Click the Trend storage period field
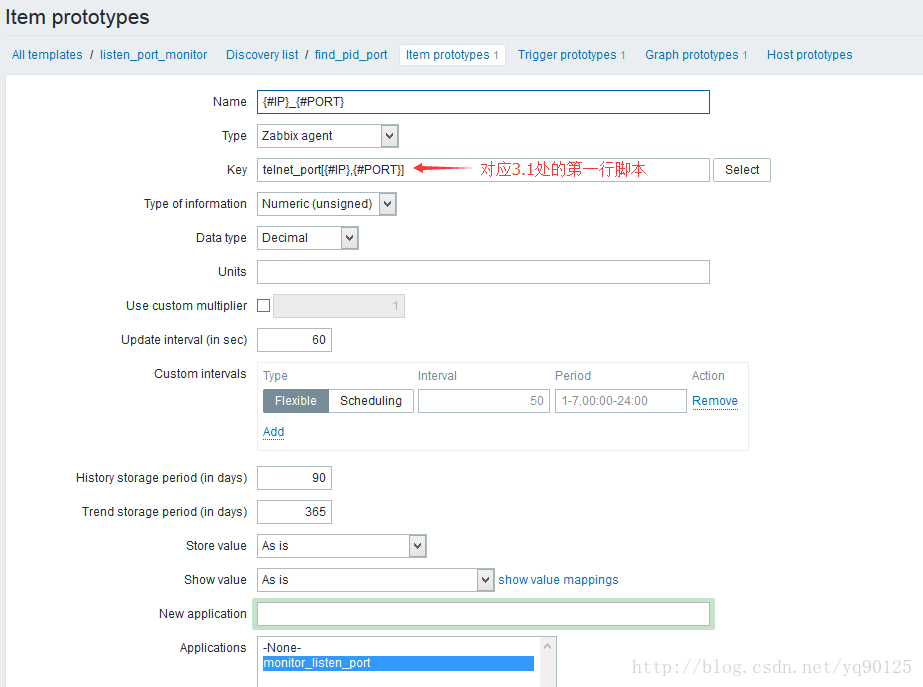This screenshot has width=923, height=687. (294, 512)
